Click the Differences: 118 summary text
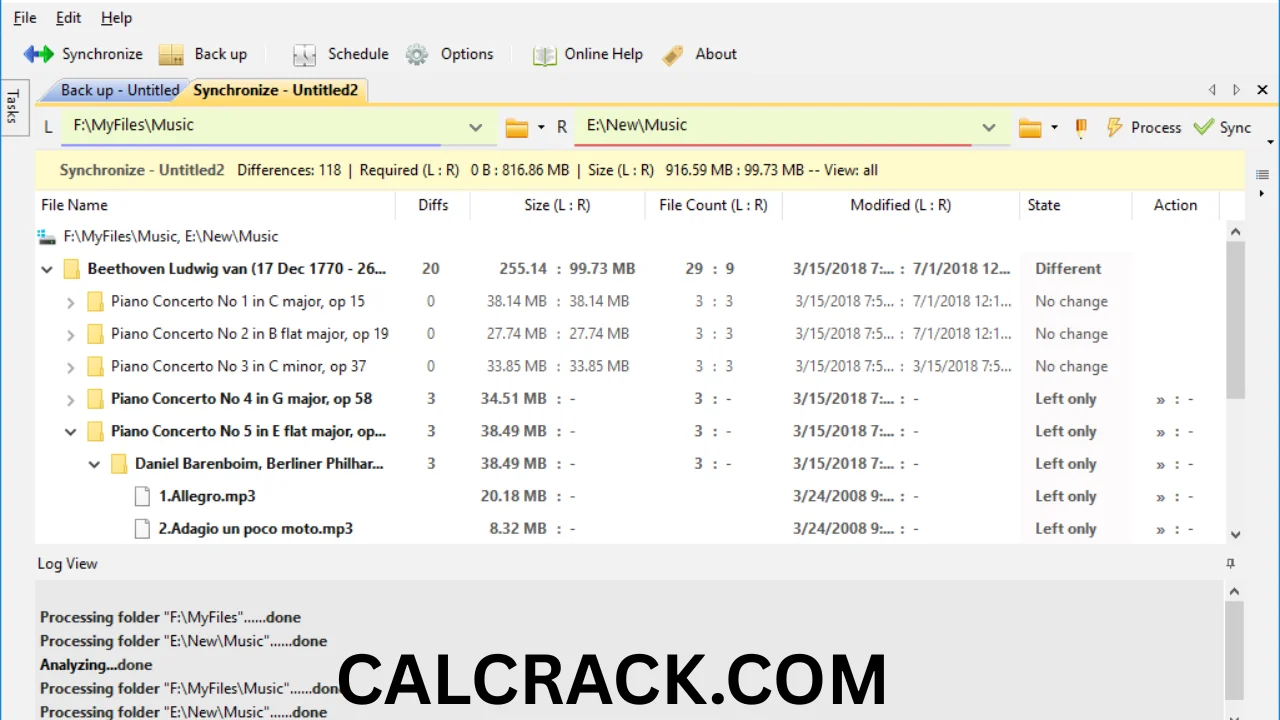Screen dimensions: 1280x720 (x=289, y=170)
